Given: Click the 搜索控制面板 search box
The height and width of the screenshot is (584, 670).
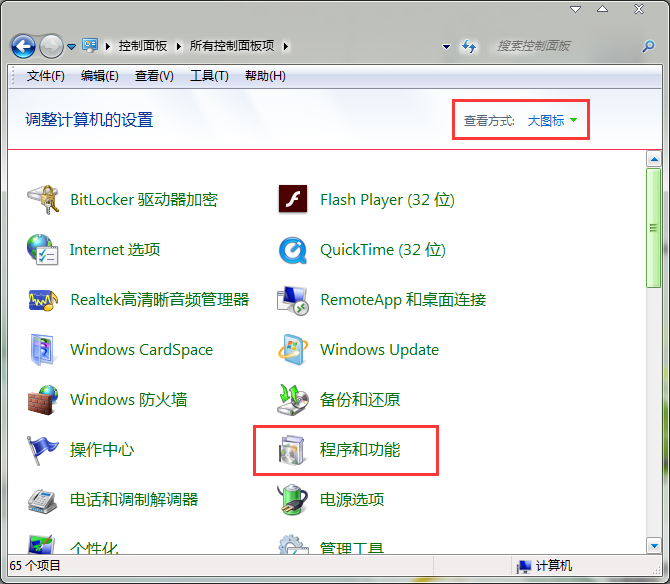Looking at the screenshot, I should coord(565,46).
